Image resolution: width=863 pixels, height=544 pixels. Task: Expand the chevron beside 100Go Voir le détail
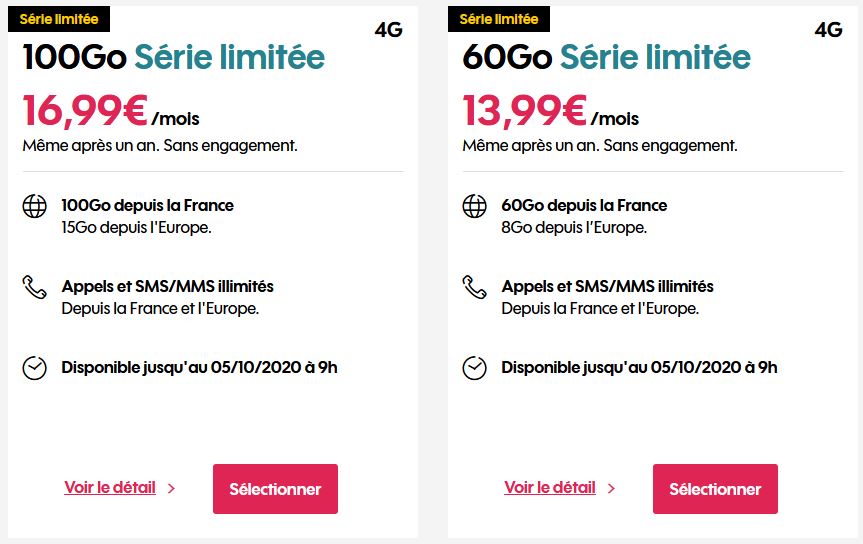(172, 489)
